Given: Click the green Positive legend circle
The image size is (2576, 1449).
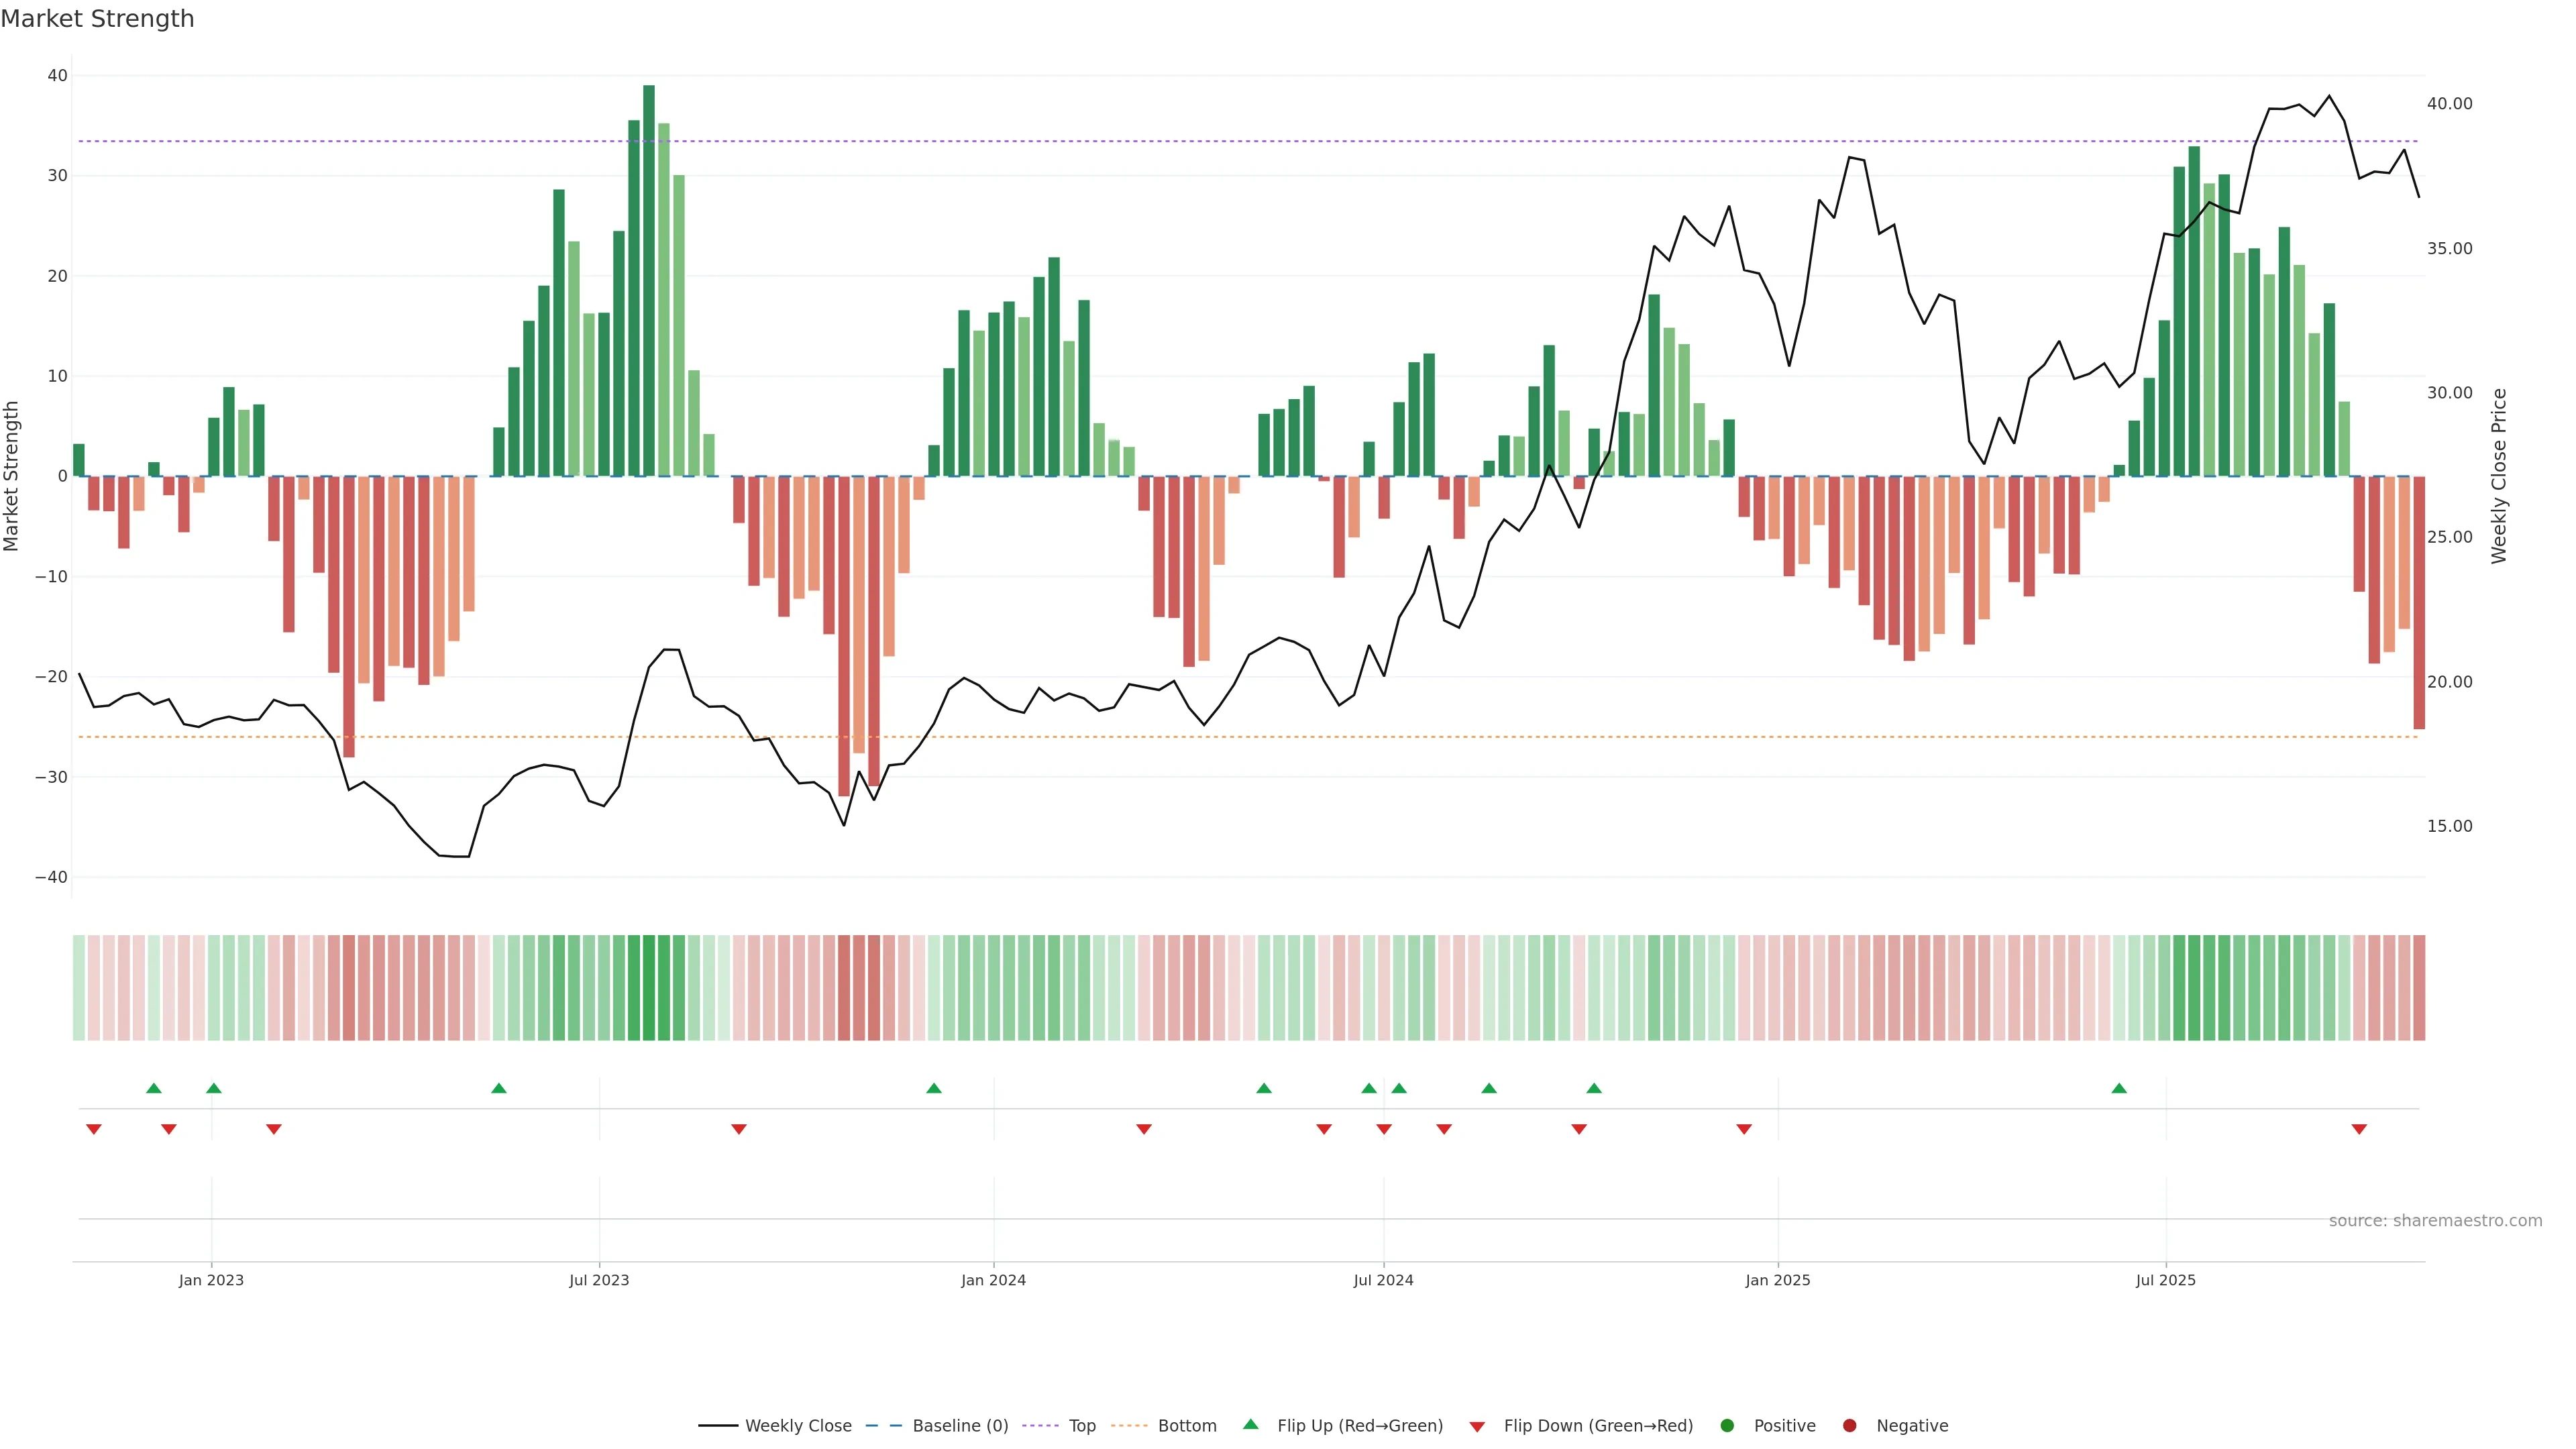Looking at the screenshot, I should click(x=1727, y=1426).
